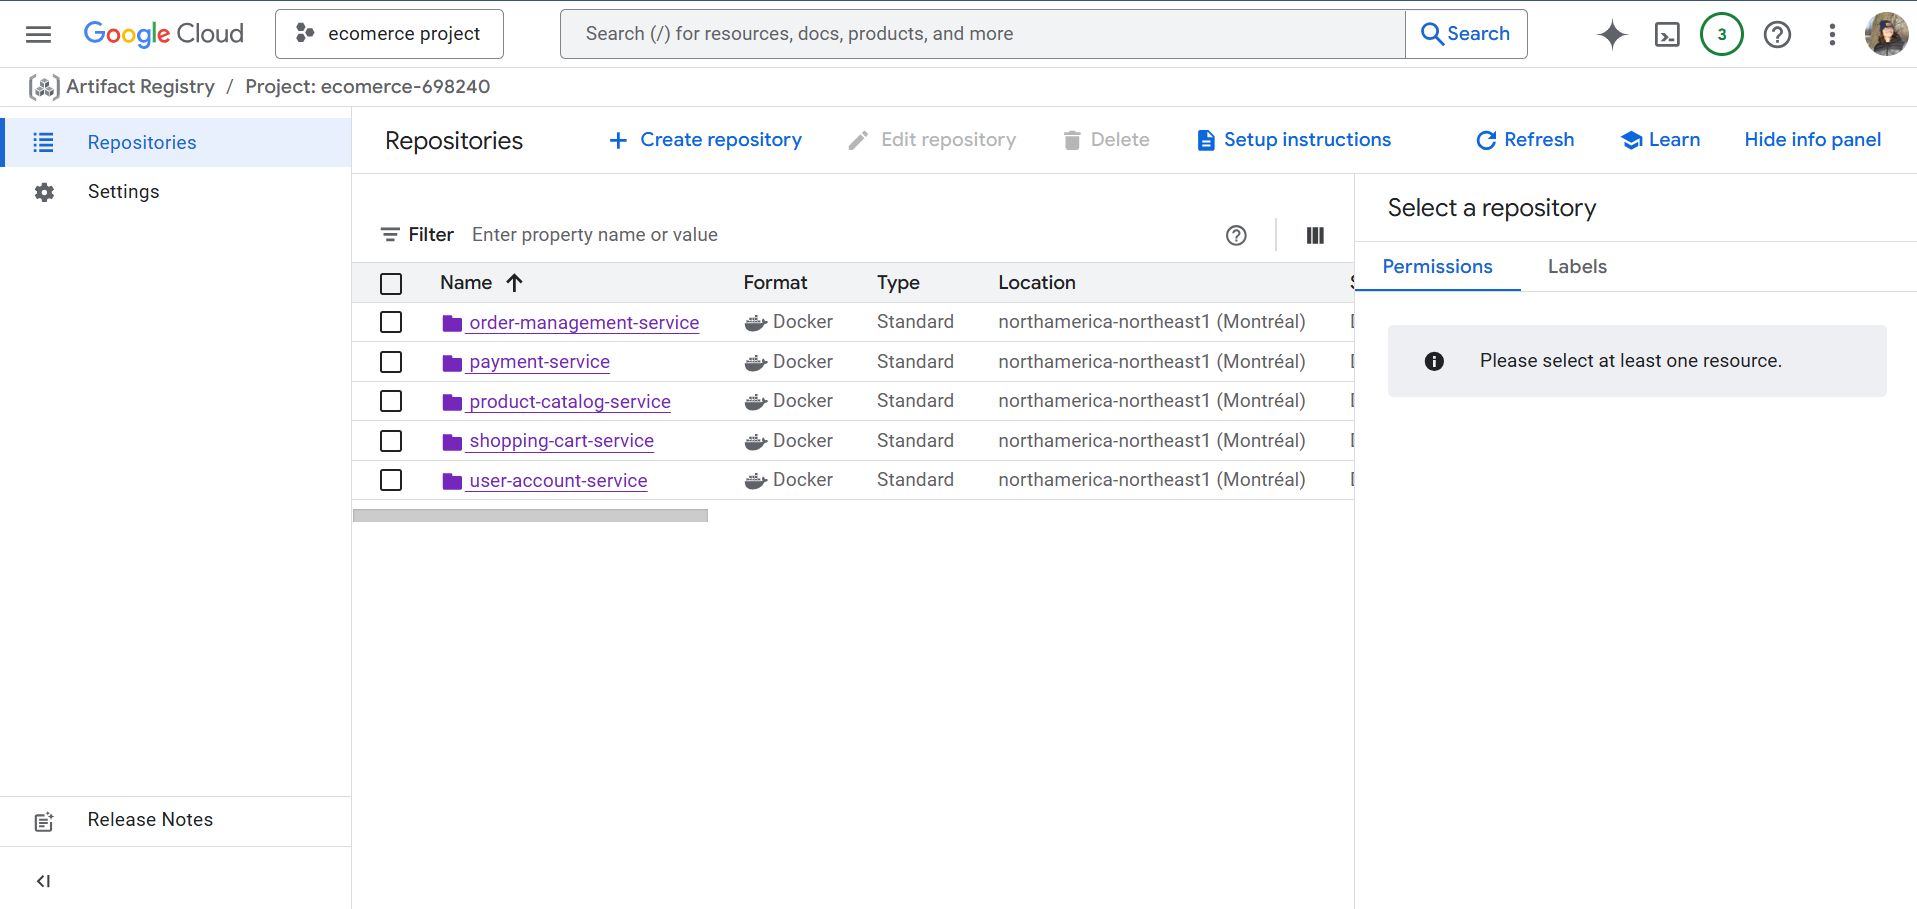The height and width of the screenshot is (909, 1917).
Task: Toggle the select-all header checkbox
Action: (391, 283)
